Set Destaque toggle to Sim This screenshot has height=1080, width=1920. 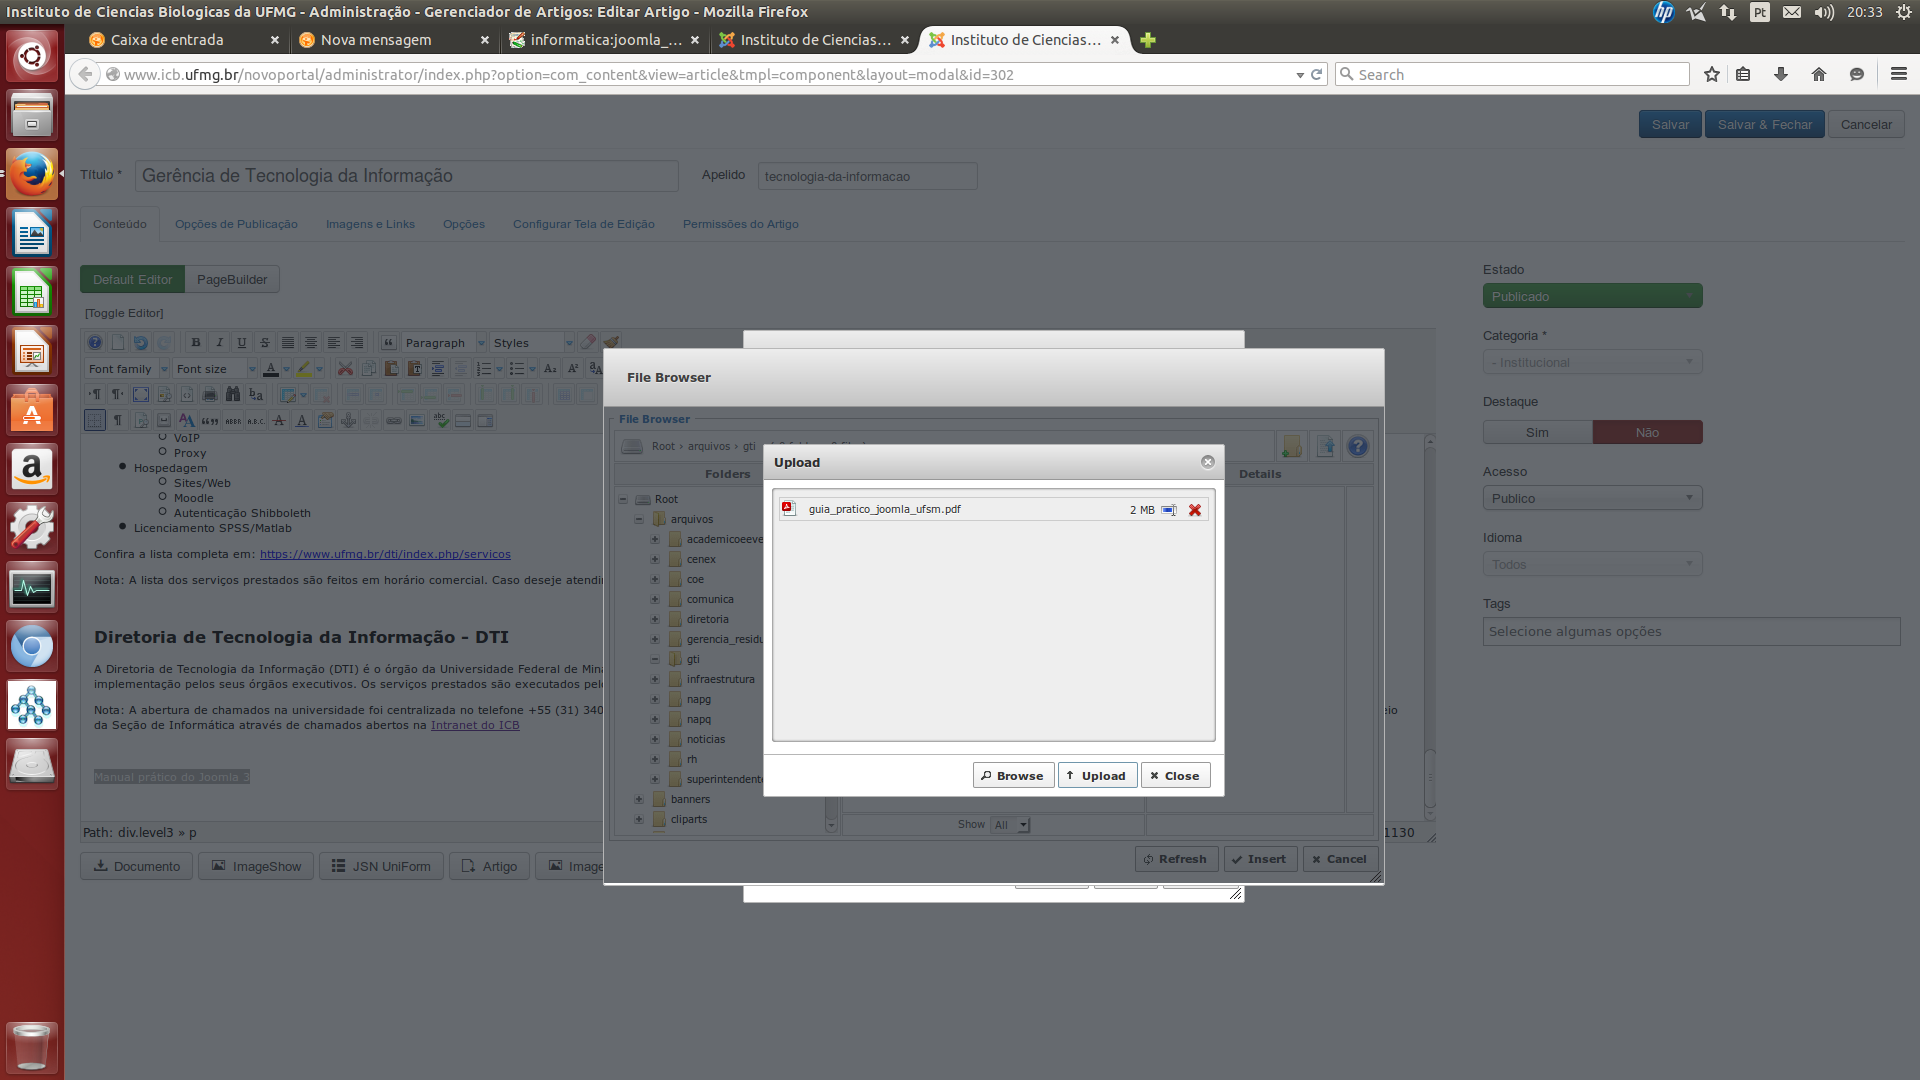coord(1537,433)
